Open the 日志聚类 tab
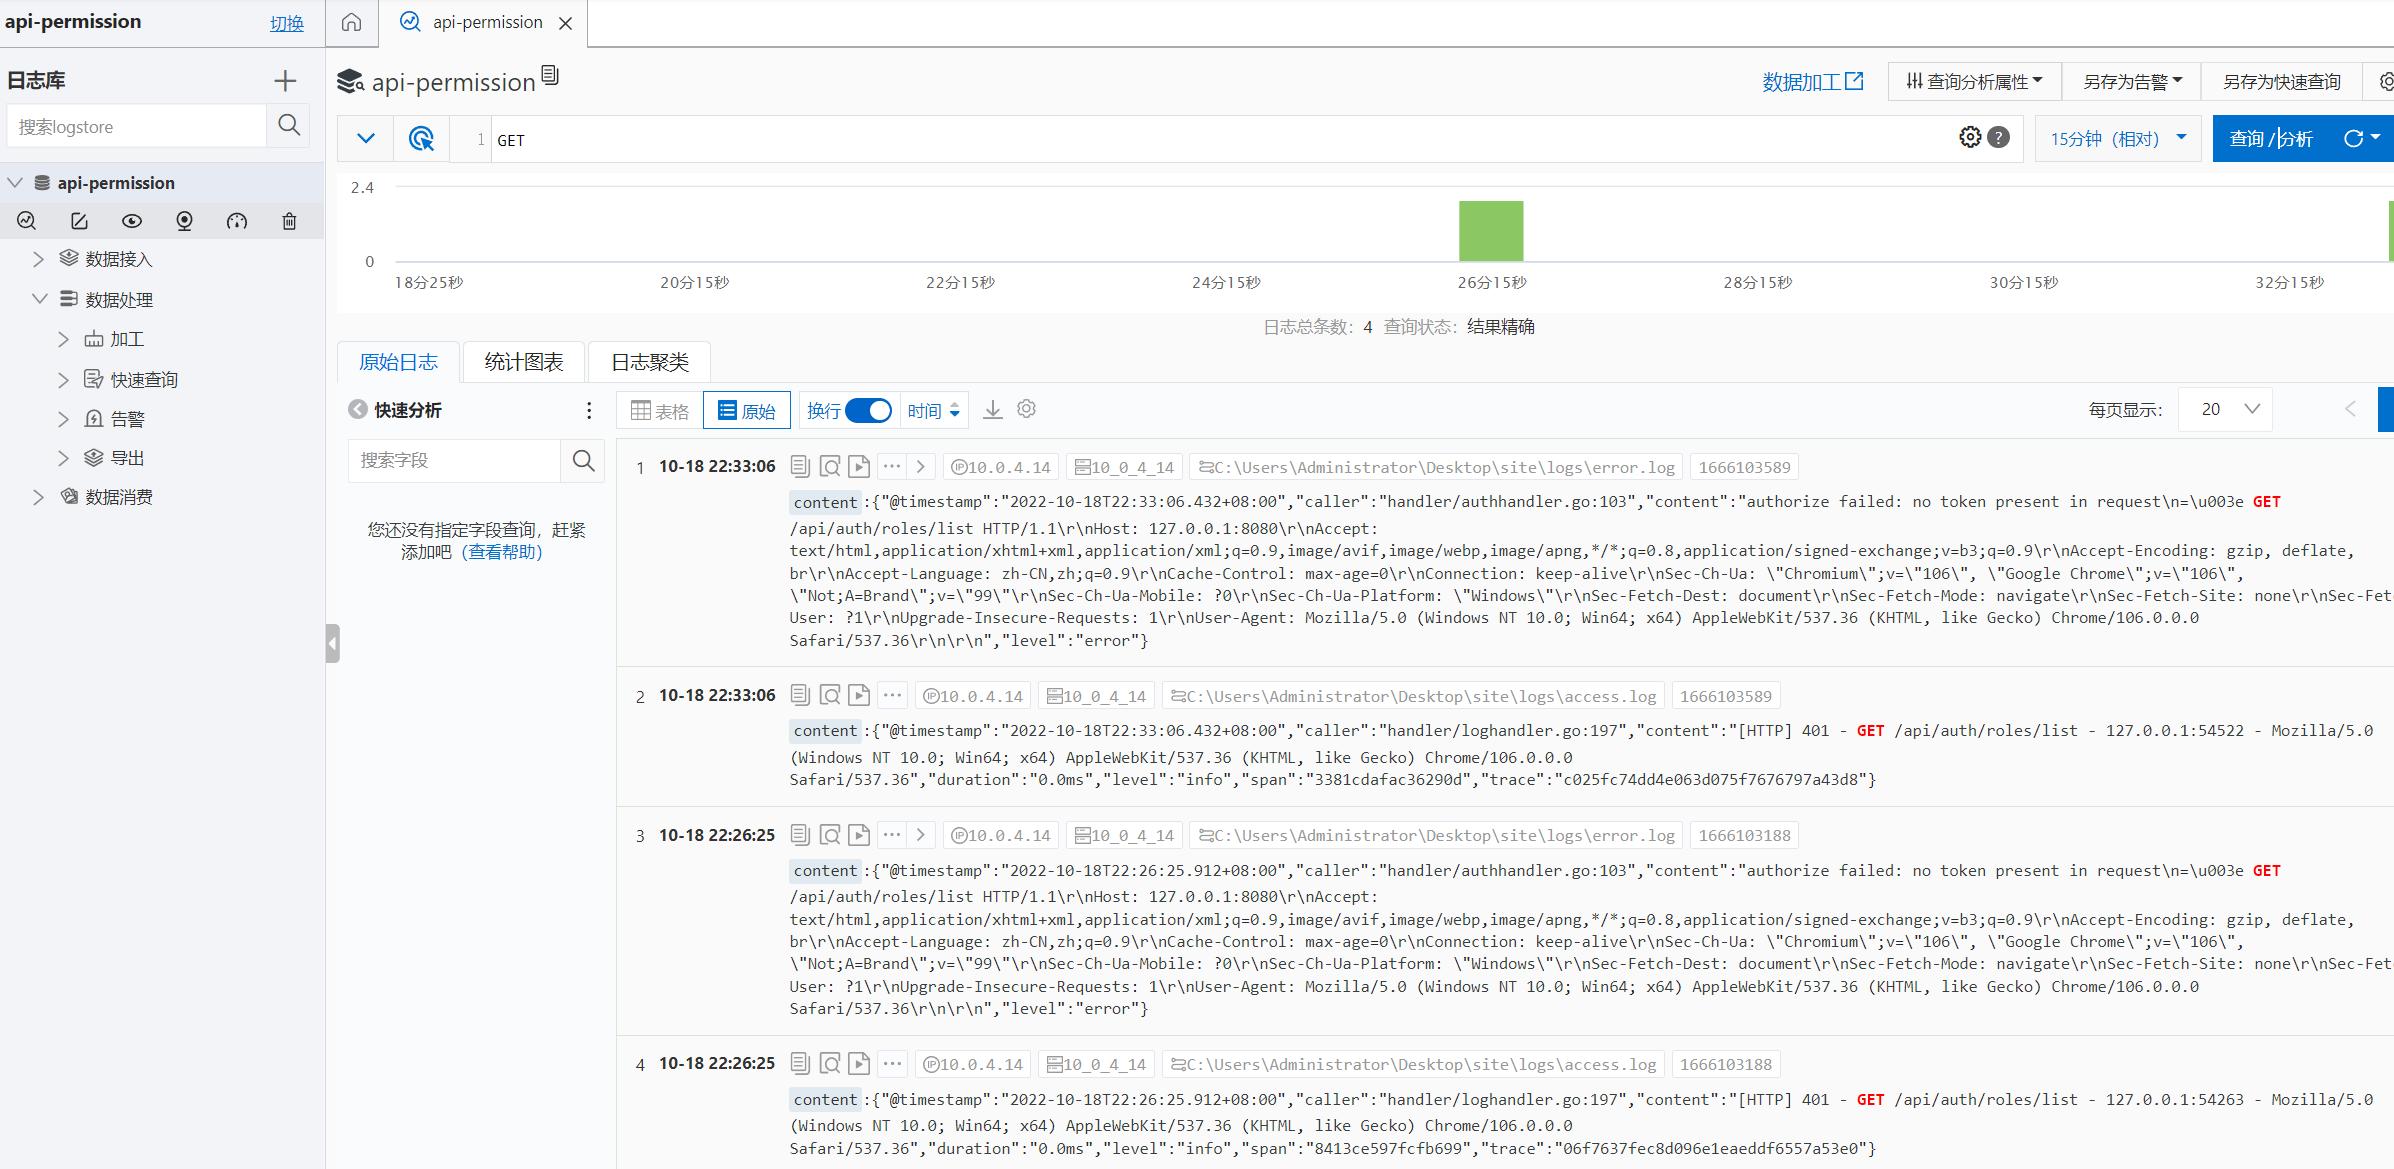 pyautogui.click(x=648, y=361)
